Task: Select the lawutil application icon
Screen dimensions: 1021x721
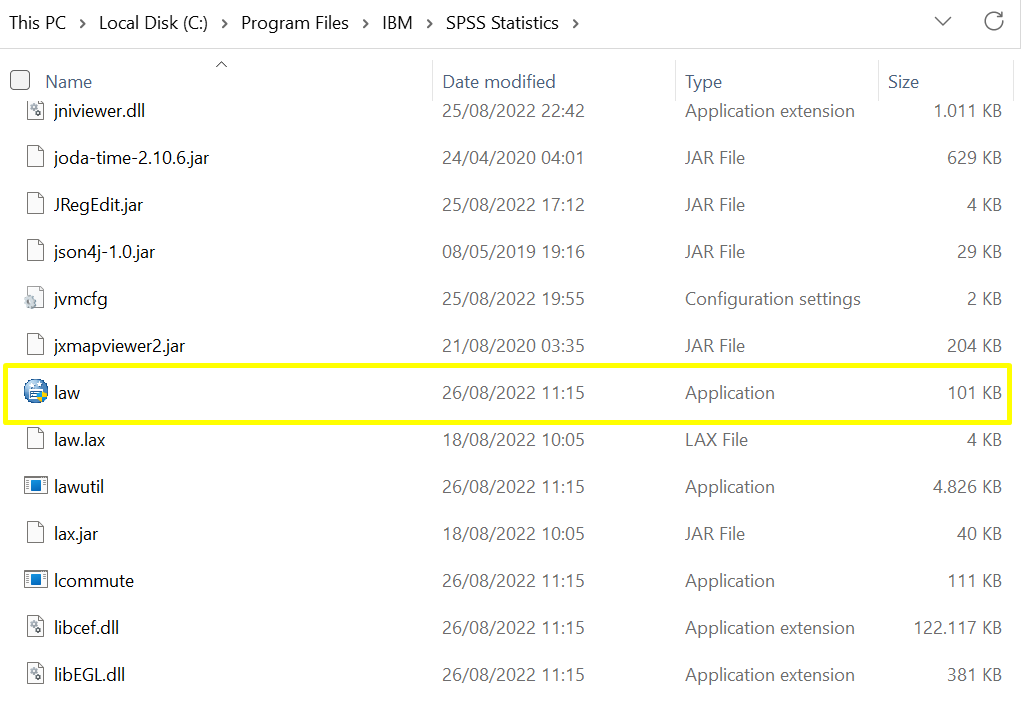Action: point(36,487)
